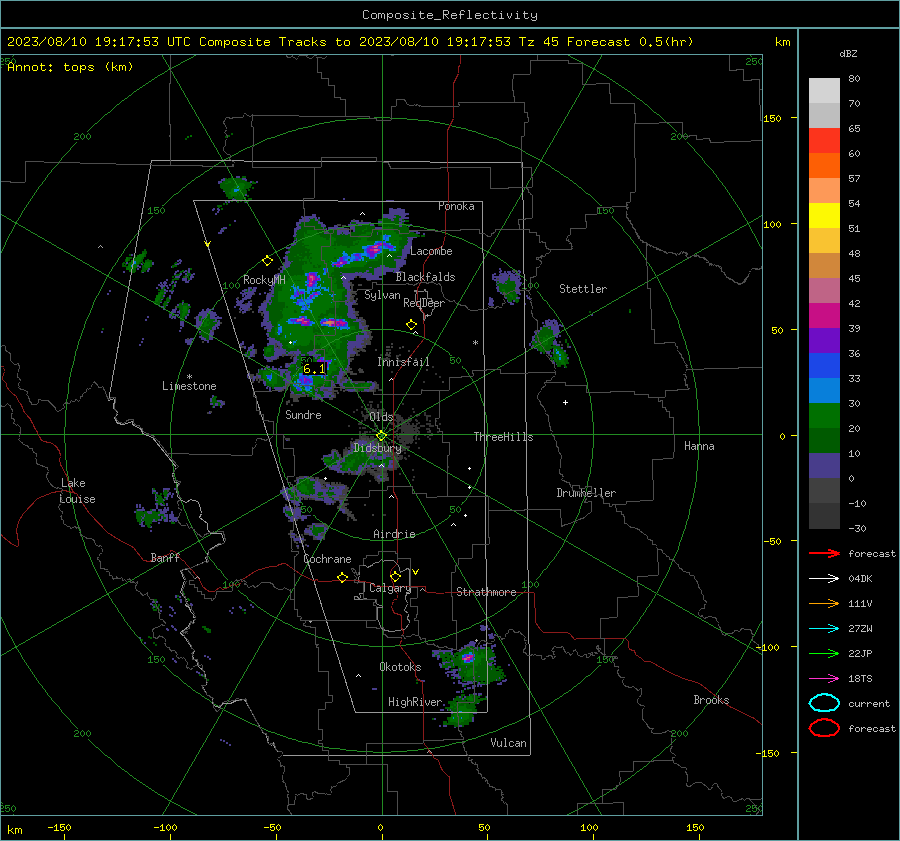The width and height of the screenshot is (900, 841).
Task: Click the Olds city label
Action: coord(381,417)
